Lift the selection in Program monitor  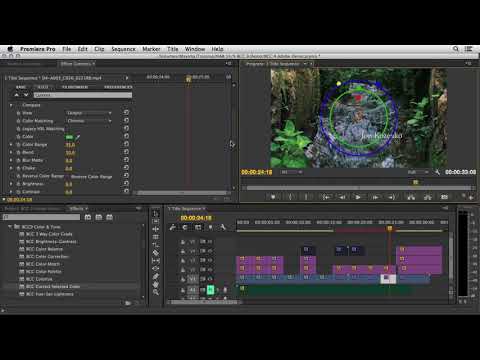click(x=411, y=197)
